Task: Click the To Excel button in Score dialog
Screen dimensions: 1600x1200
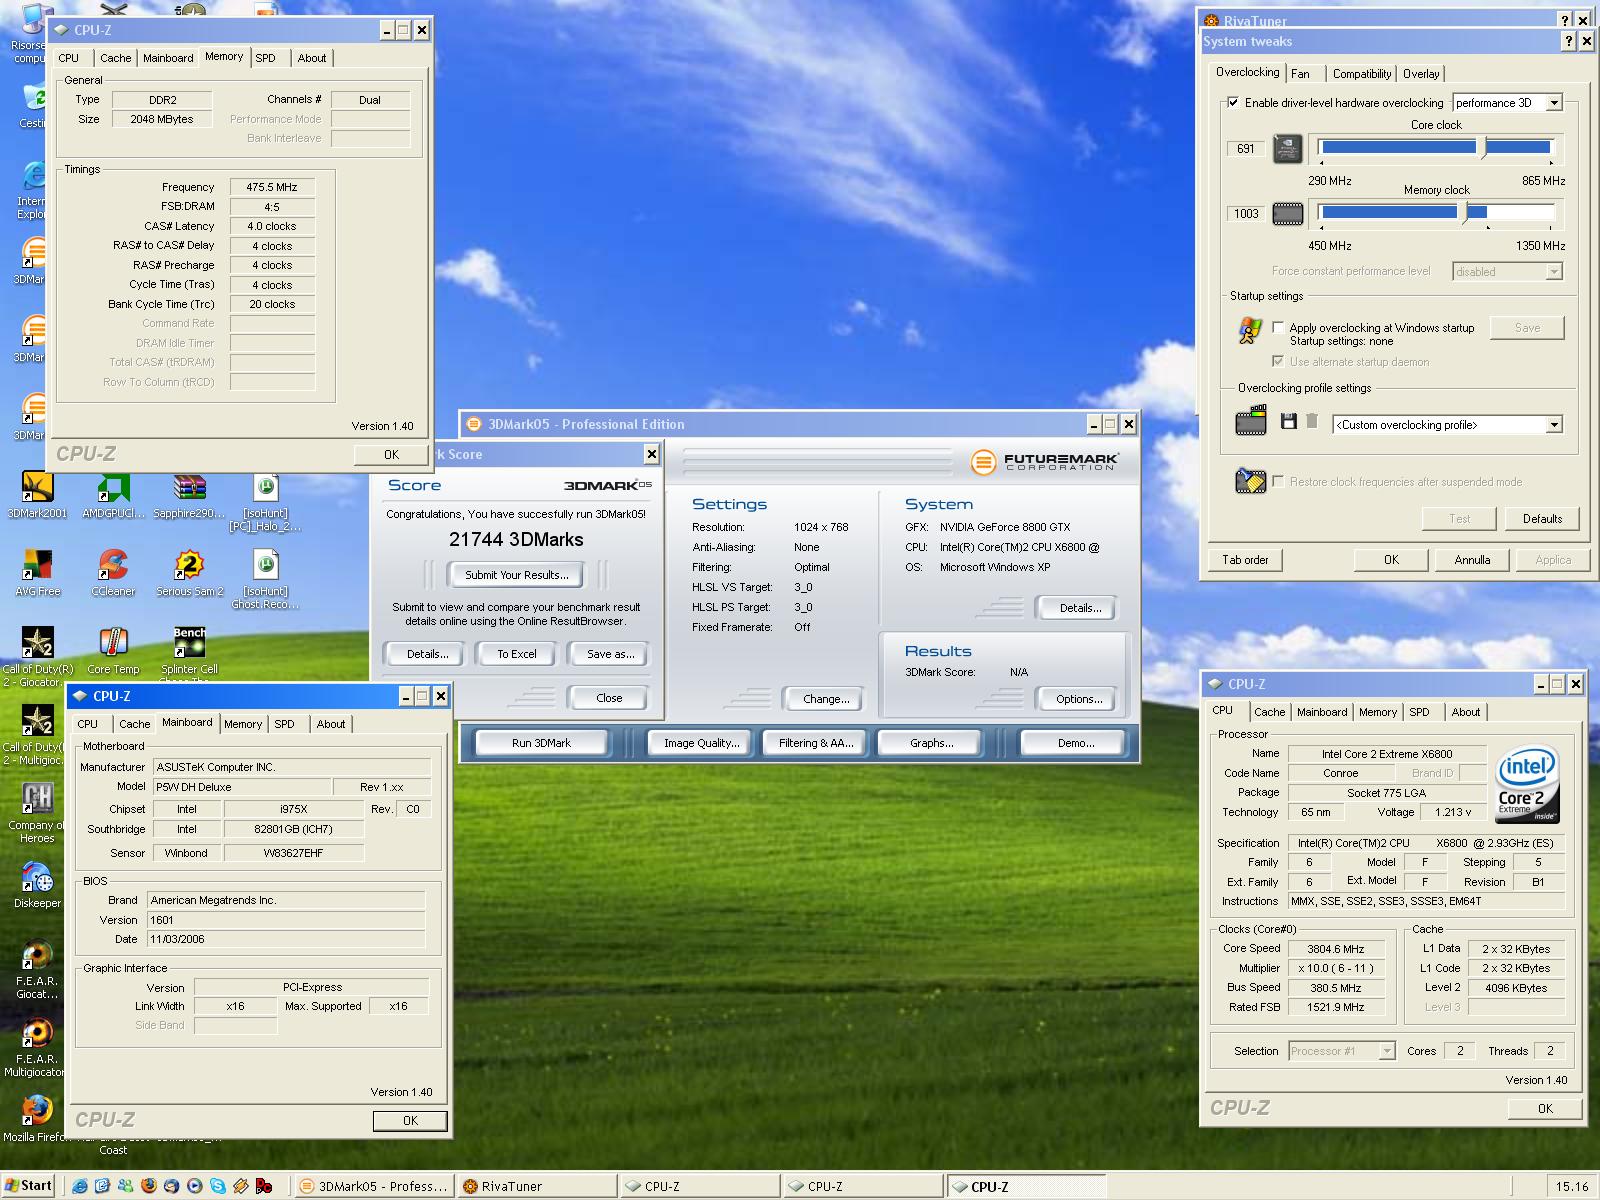Action: [516, 654]
